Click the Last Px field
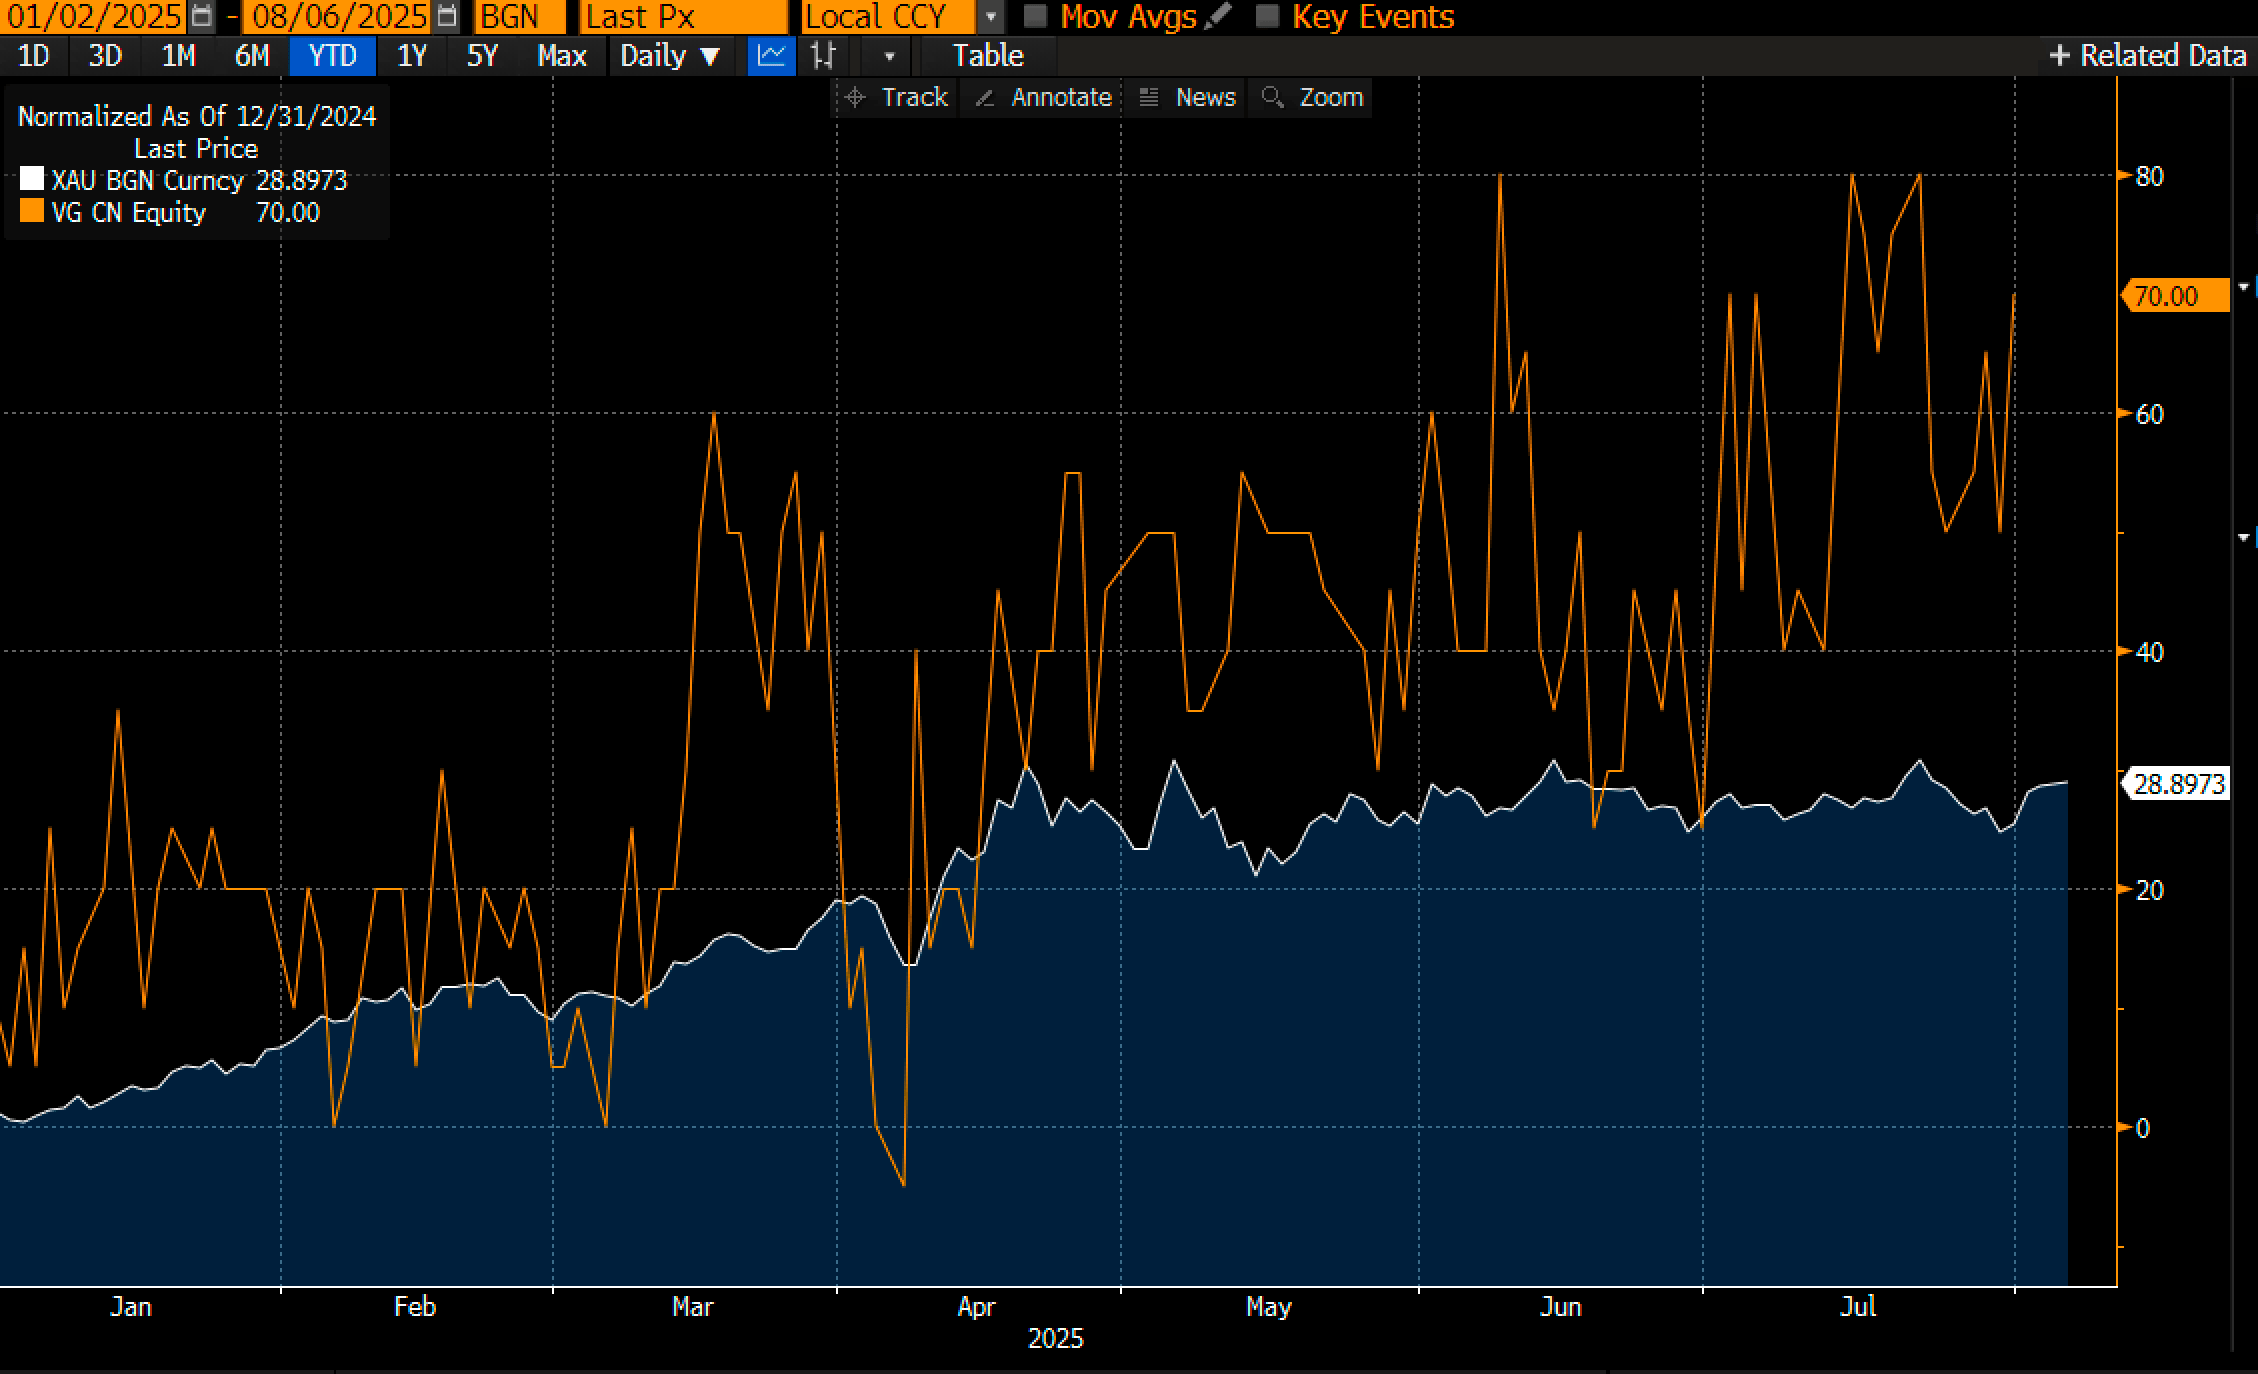The height and width of the screenshot is (1374, 2258). click(x=684, y=16)
